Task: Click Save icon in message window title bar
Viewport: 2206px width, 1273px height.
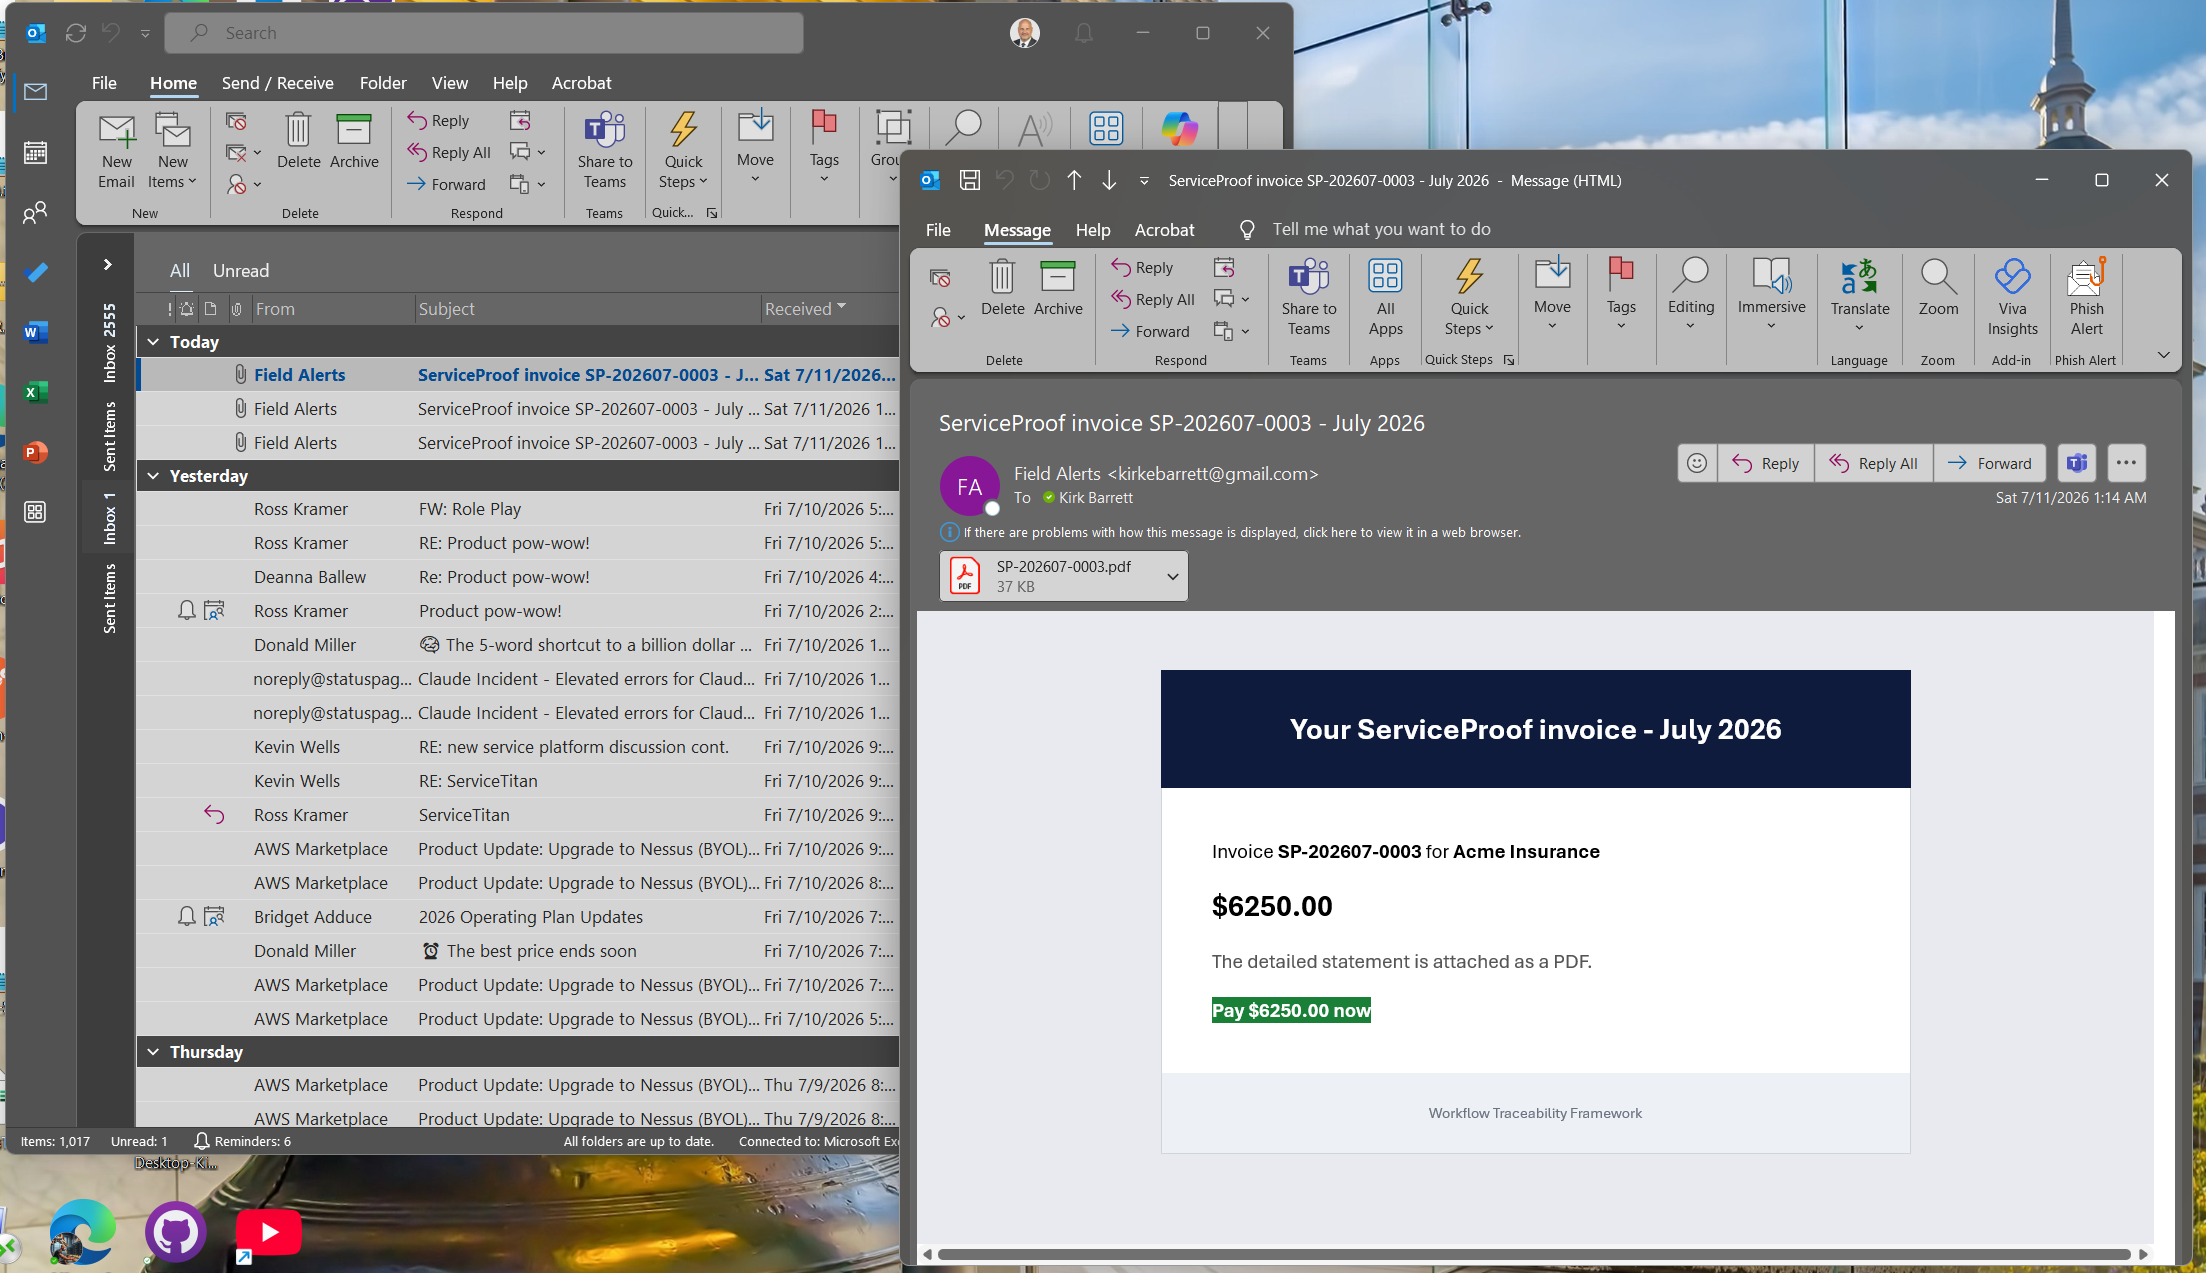Action: coord(969,180)
